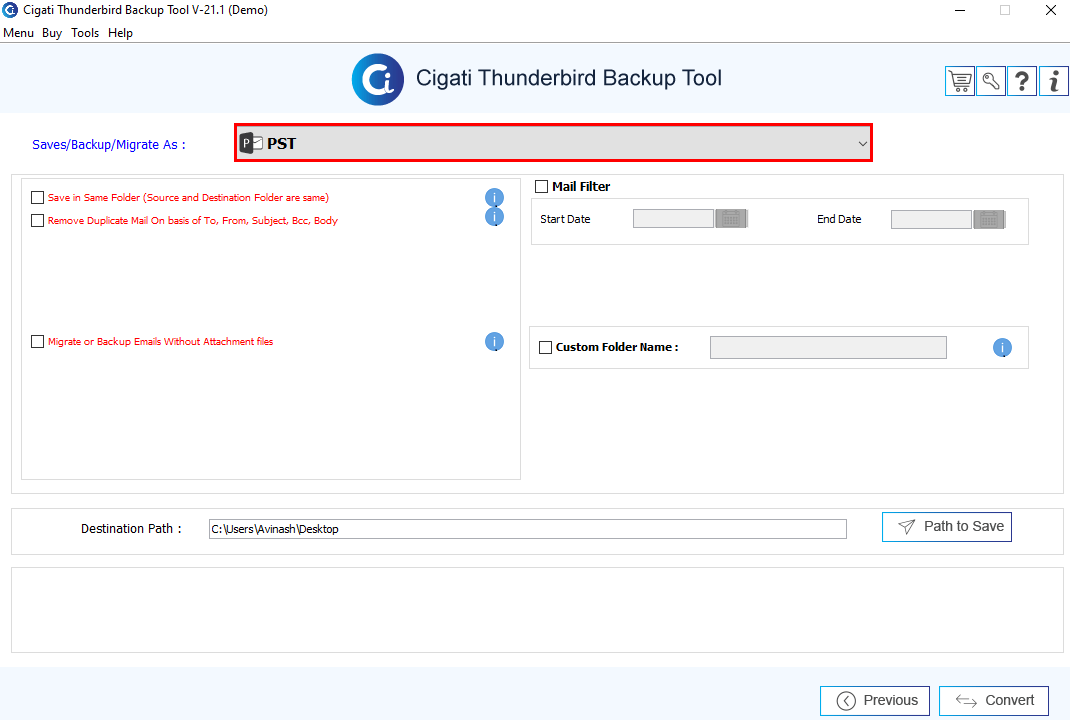
Task: Click the app icon in title bar
Action: tap(10, 10)
